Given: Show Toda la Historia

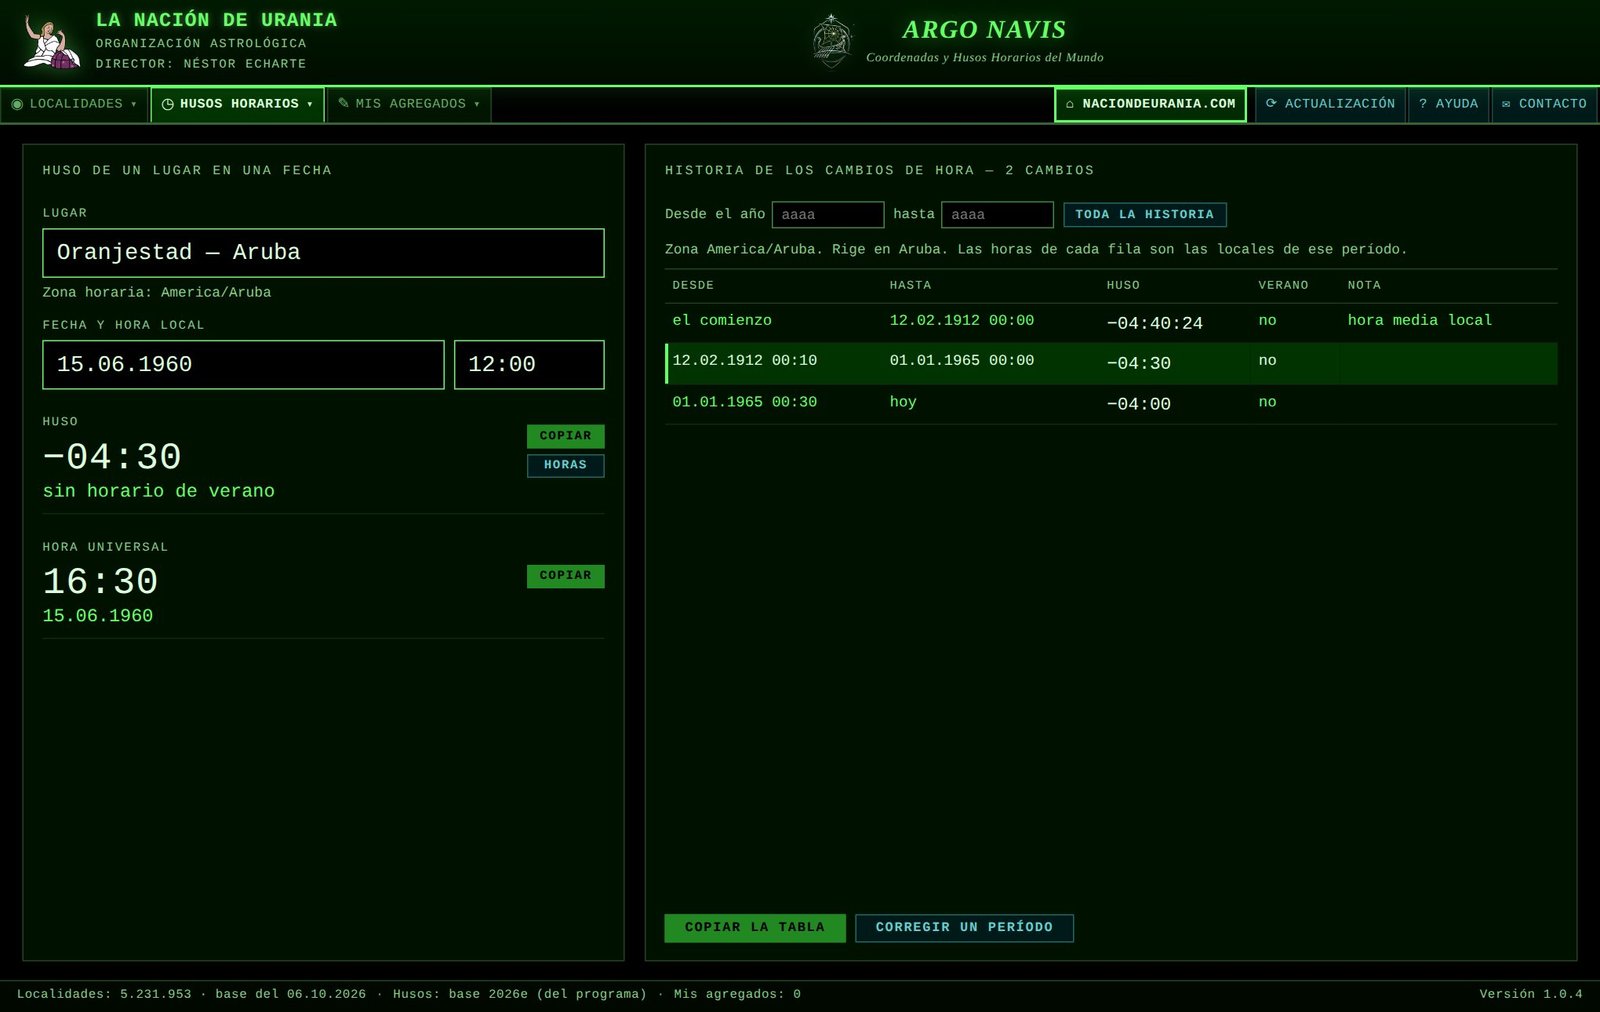Looking at the screenshot, I should tap(1144, 215).
